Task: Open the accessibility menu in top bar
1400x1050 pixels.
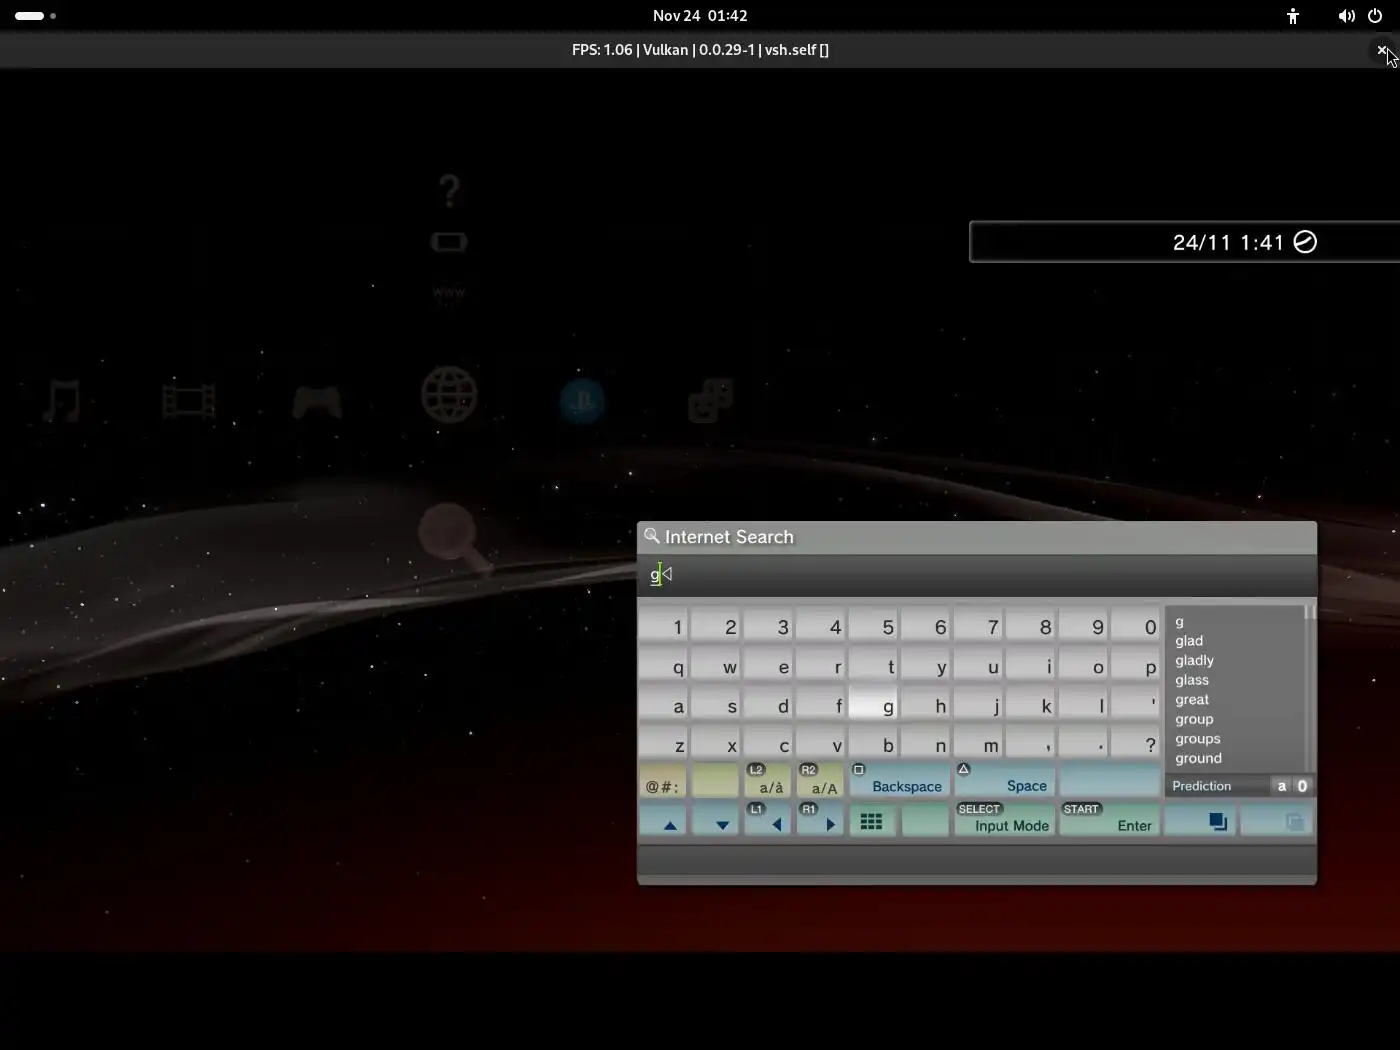Action: point(1293,16)
